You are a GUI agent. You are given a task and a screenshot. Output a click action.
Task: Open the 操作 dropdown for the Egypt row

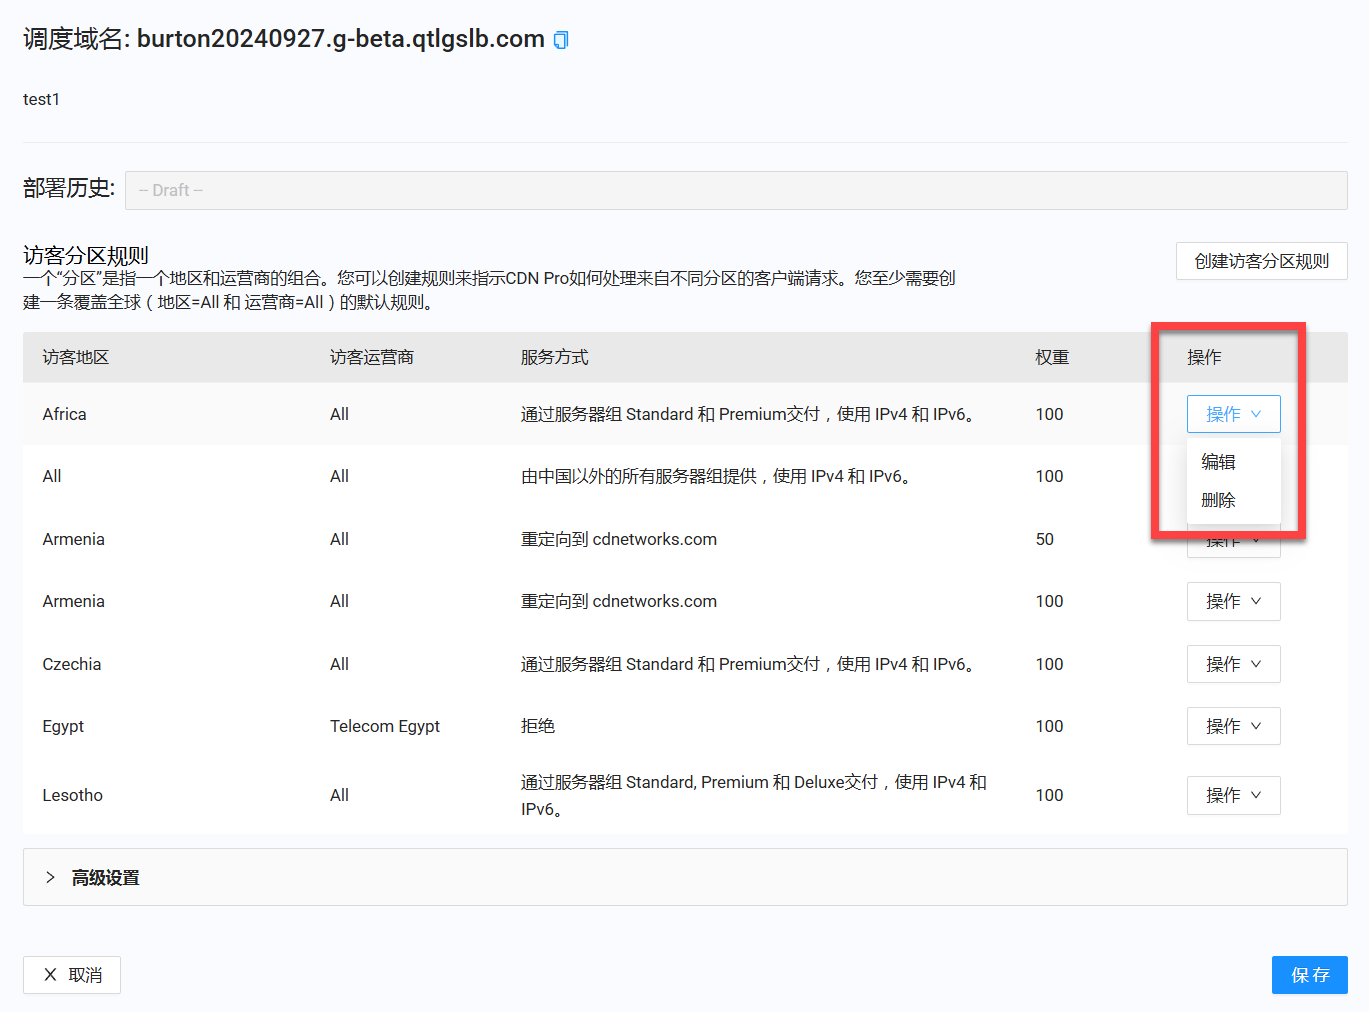tap(1233, 726)
